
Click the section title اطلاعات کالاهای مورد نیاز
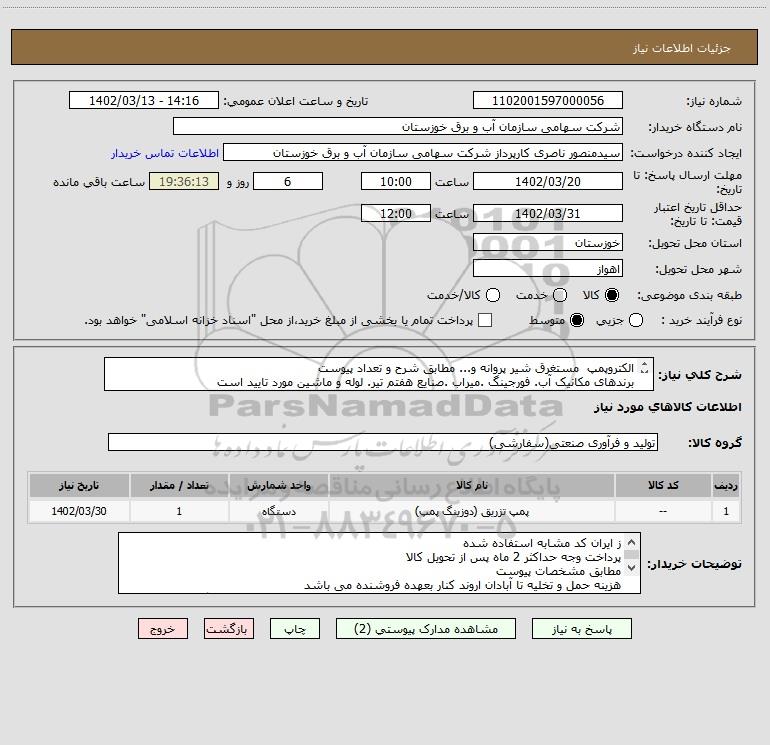coord(668,407)
